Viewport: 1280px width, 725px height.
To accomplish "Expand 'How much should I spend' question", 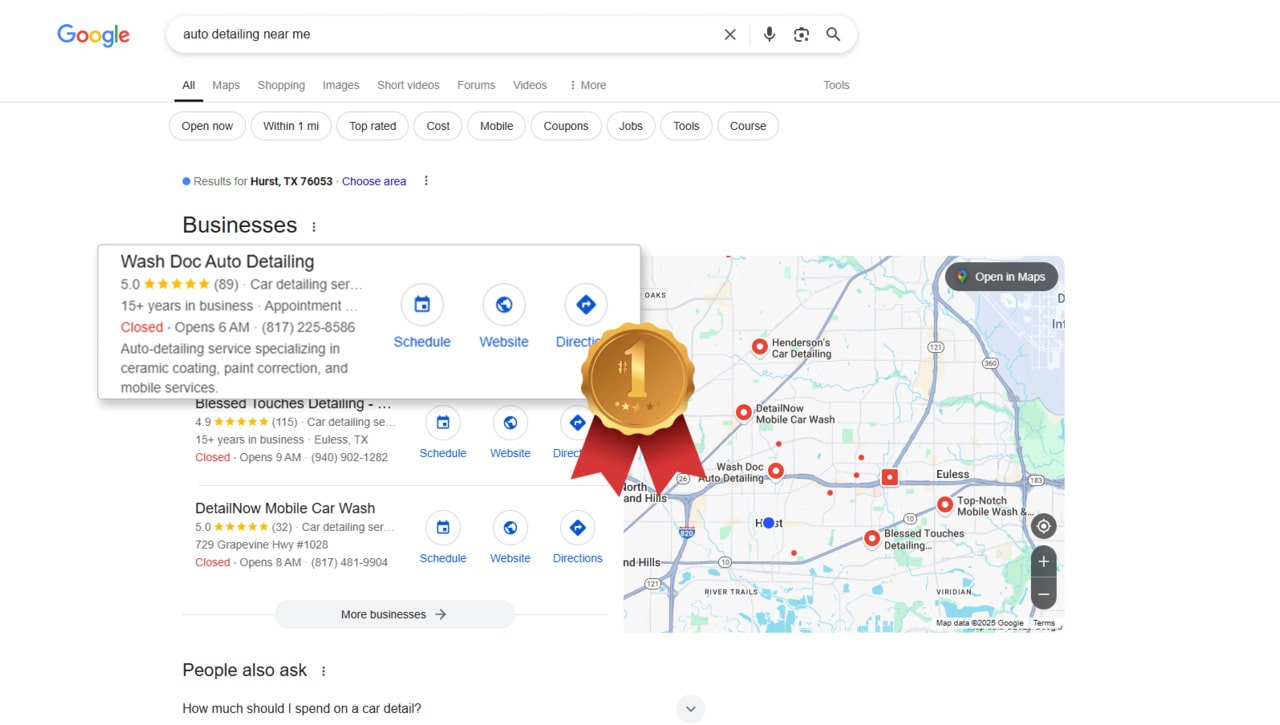I will (x=690, y=709).
